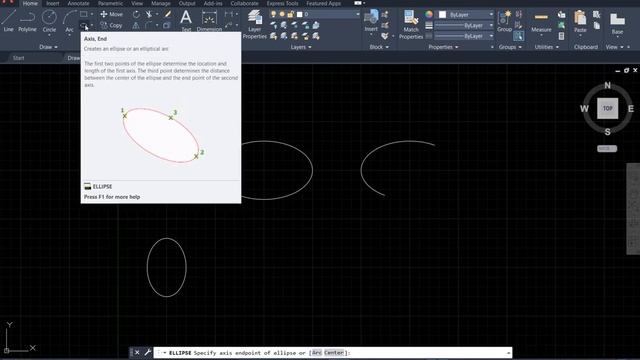Switch to the Collaborate ribbon tab
This screenshot has width=640, height=360.
[244, 3]
